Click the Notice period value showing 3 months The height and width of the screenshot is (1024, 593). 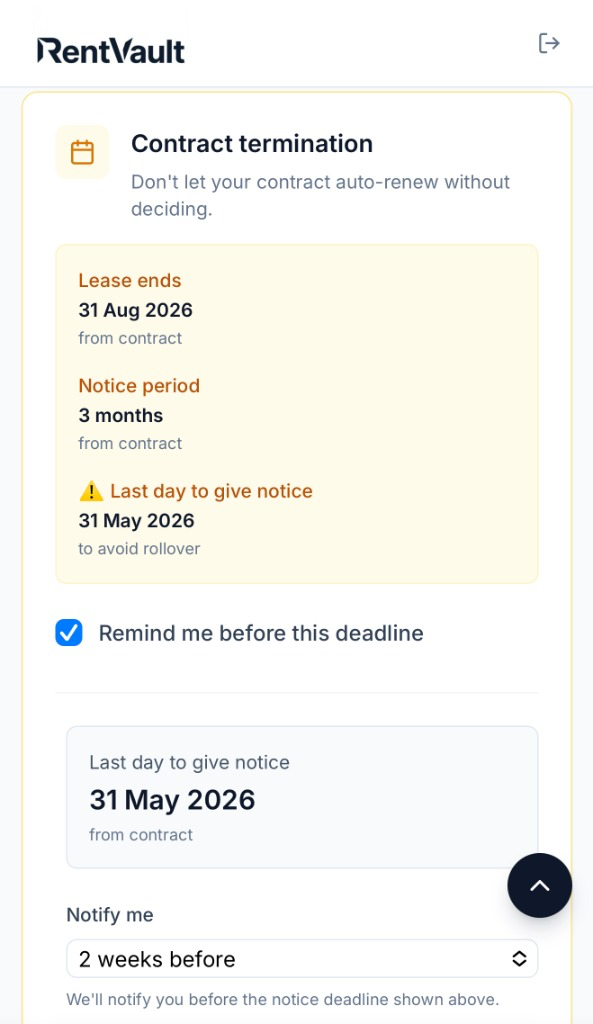pos(120,415)
